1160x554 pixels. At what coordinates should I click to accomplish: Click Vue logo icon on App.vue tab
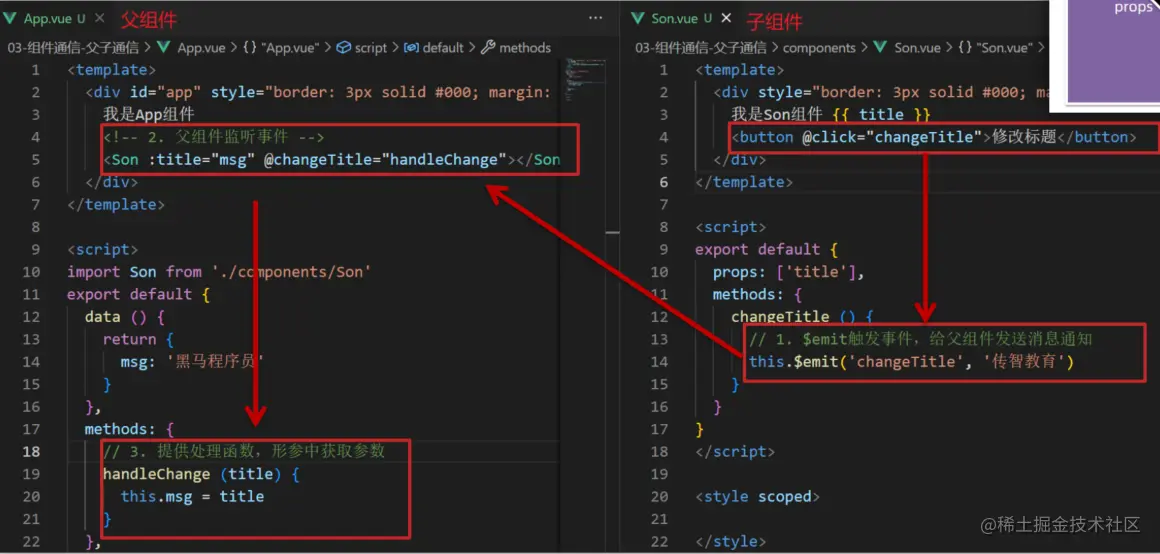pyautogui.click(x=10, y=18)
